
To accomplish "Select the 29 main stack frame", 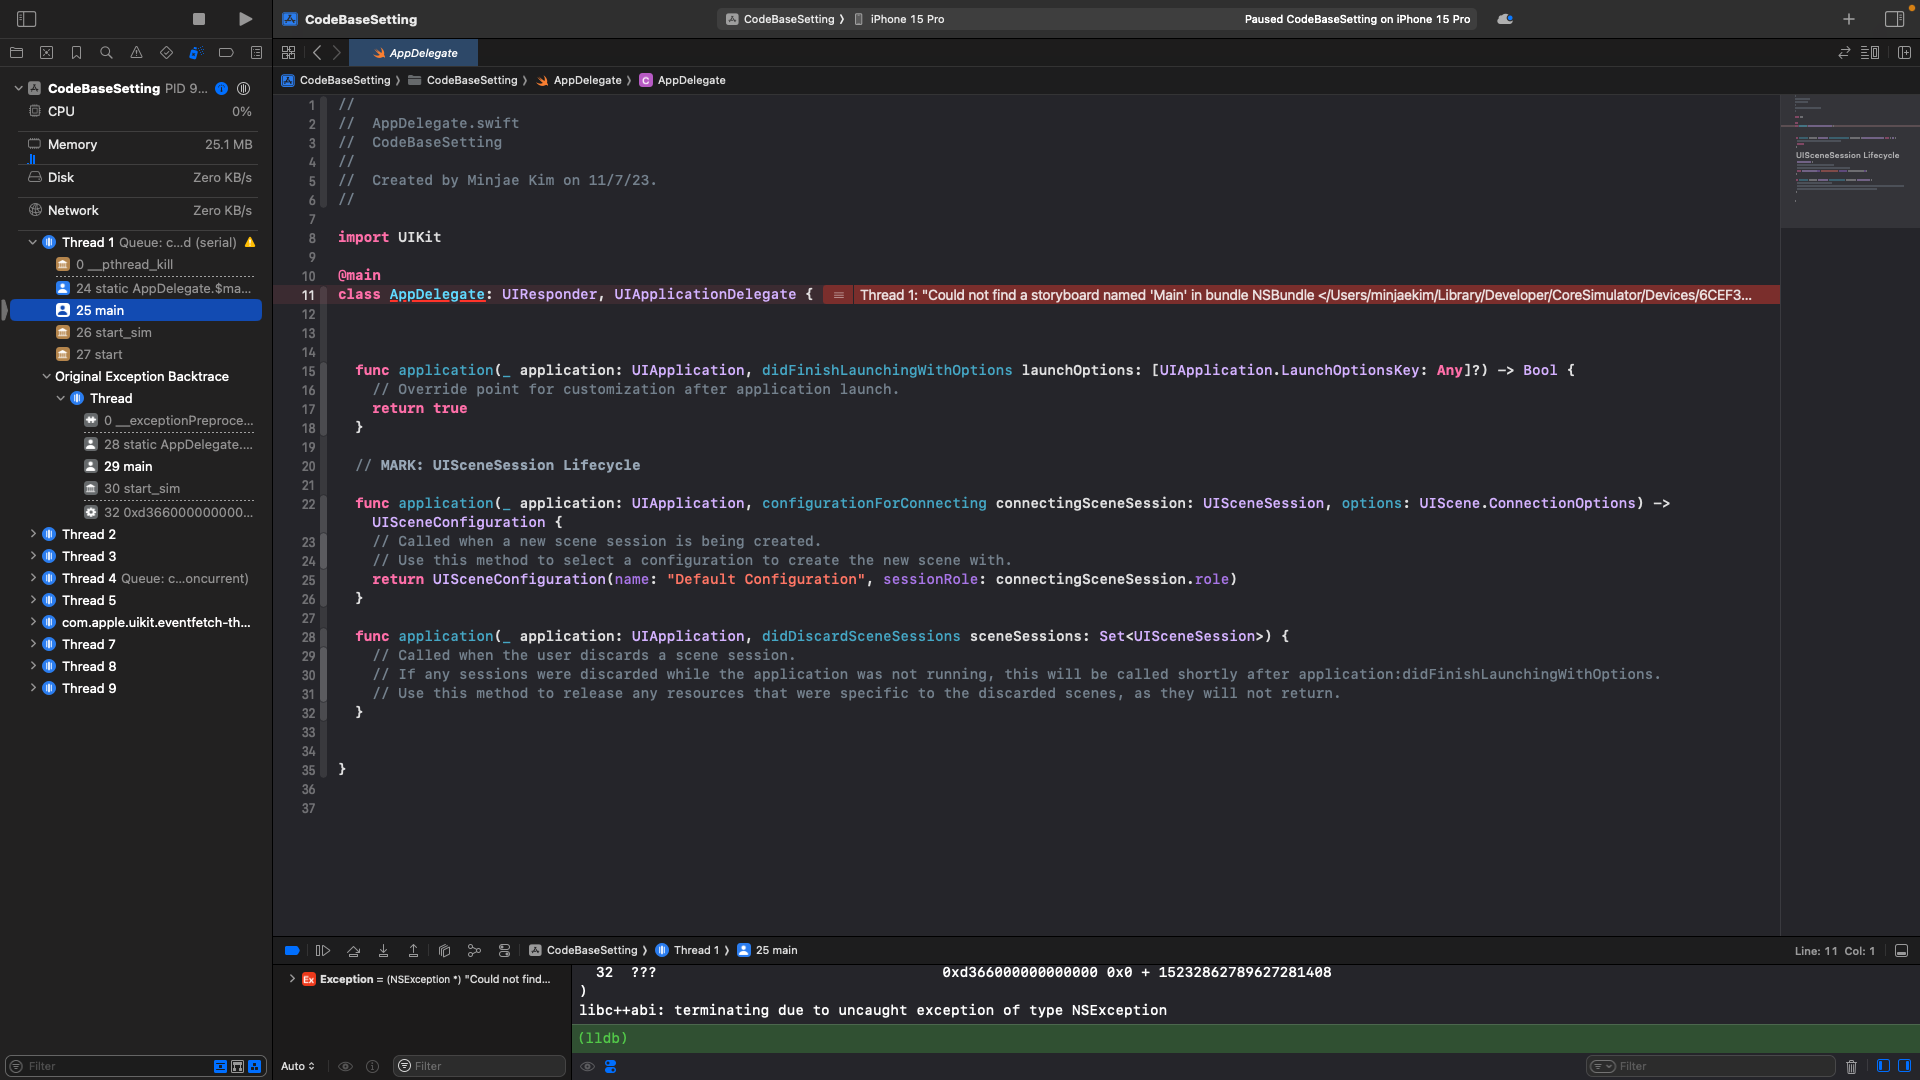I will [128, 467].
